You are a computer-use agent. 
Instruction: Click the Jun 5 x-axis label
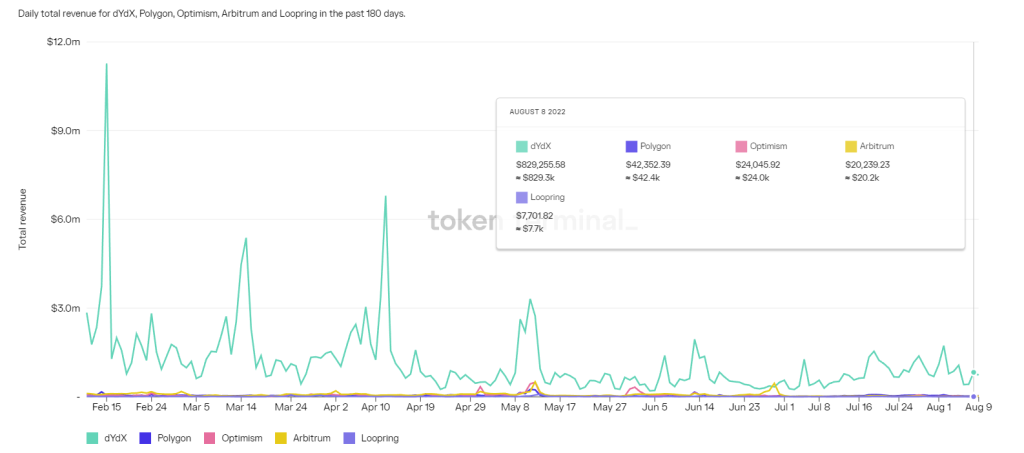[655, 407]
